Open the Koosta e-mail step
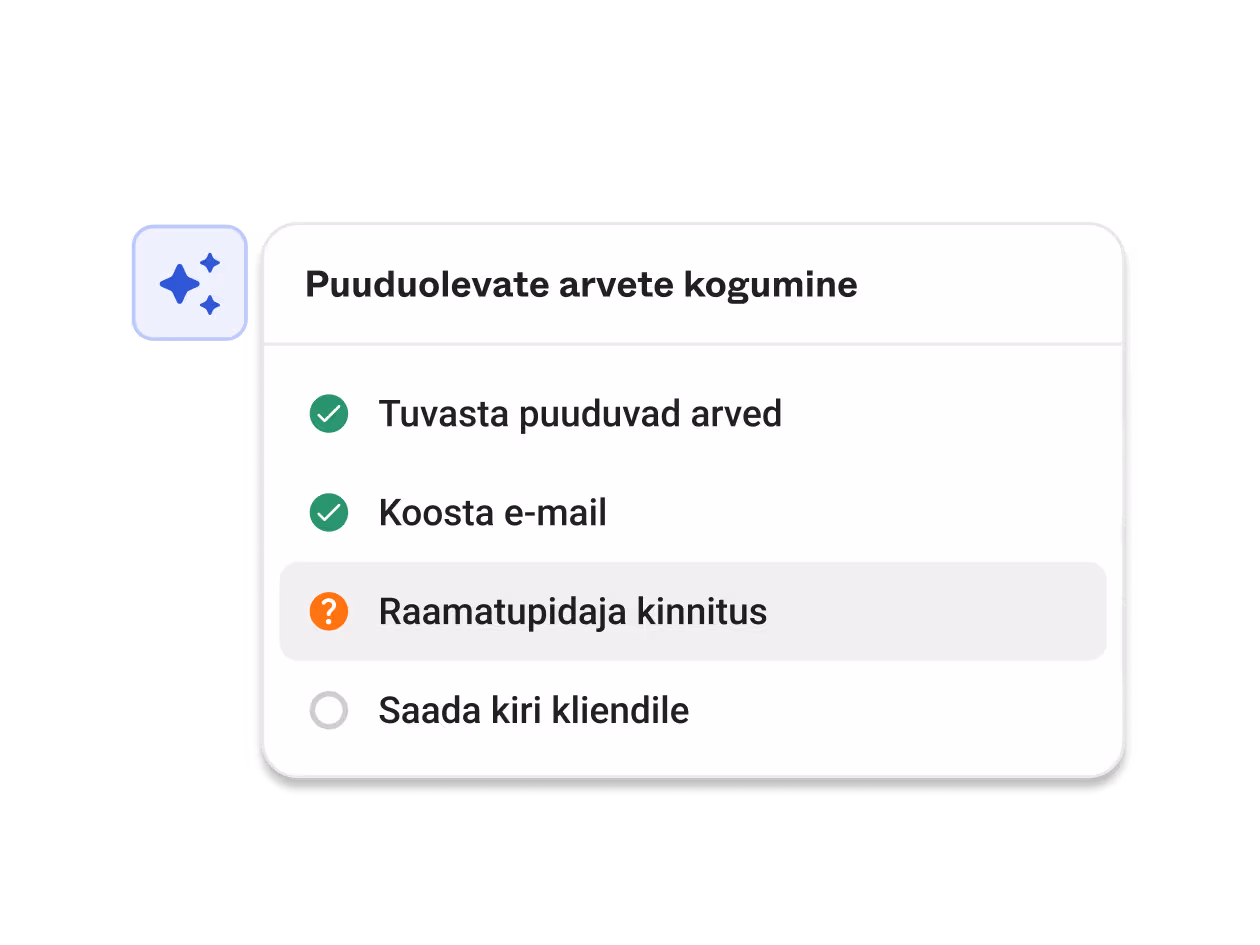This screenshot has width=1260, height=945. [493, 513]
